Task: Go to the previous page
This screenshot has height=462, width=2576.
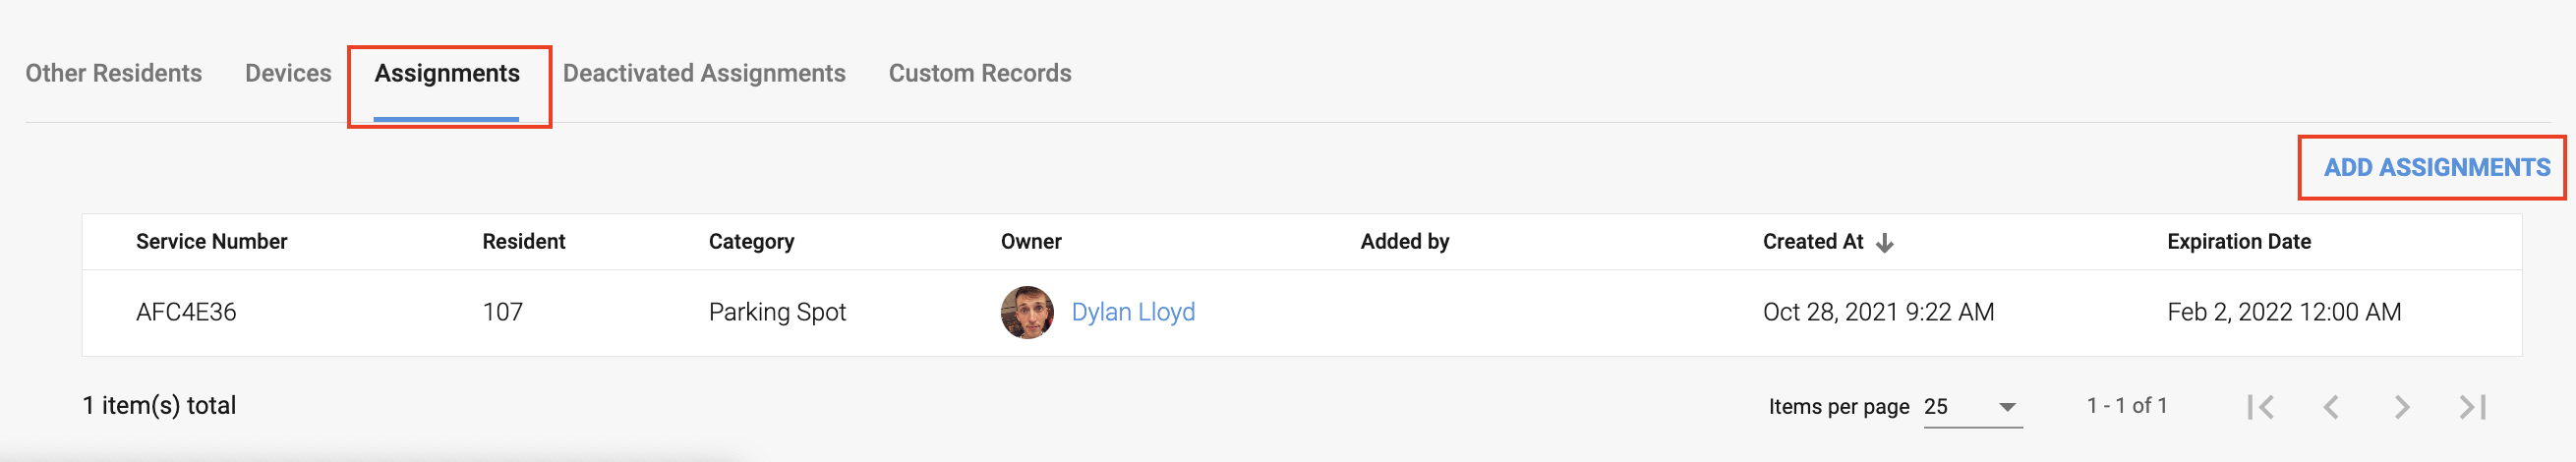Action: (x=2331, y=407)
